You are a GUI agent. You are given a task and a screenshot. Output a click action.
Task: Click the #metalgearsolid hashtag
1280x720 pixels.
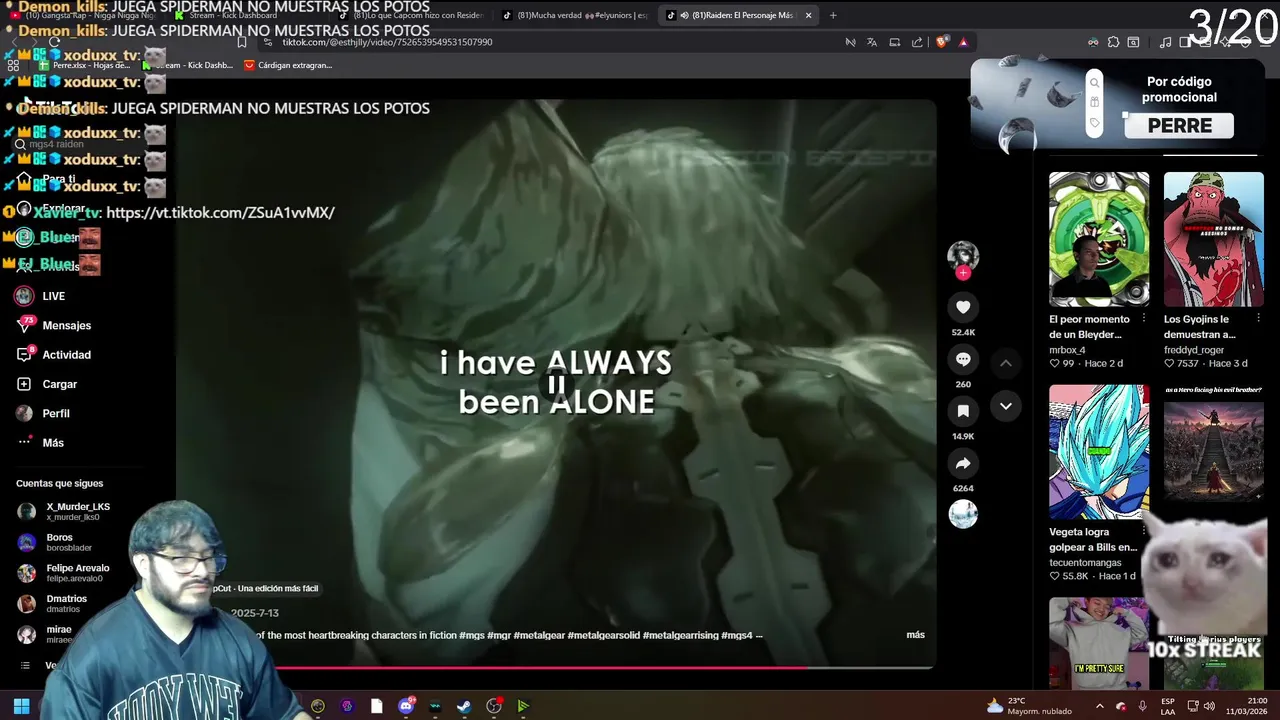pyautogui.click(x=603, y=635)
